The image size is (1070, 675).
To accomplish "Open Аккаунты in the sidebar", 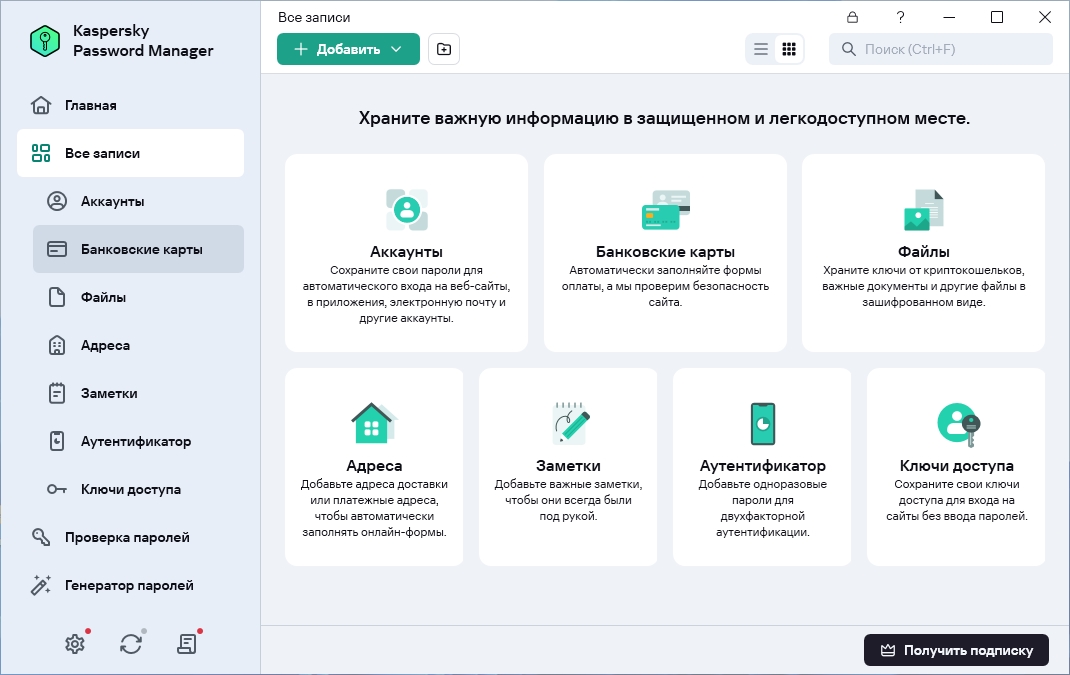I will click(x=139, y=201).
